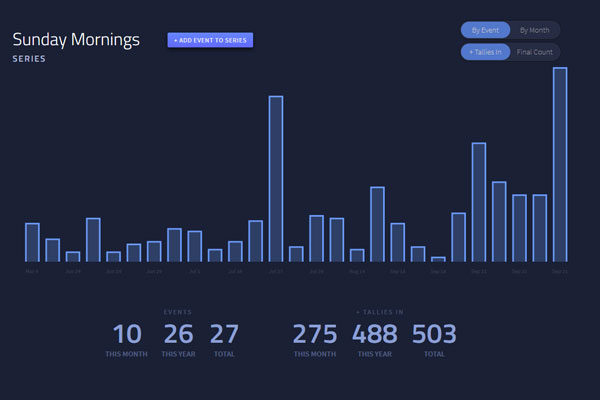Switch chart view to By Month
Screen dimensions: 600x400
535,30
